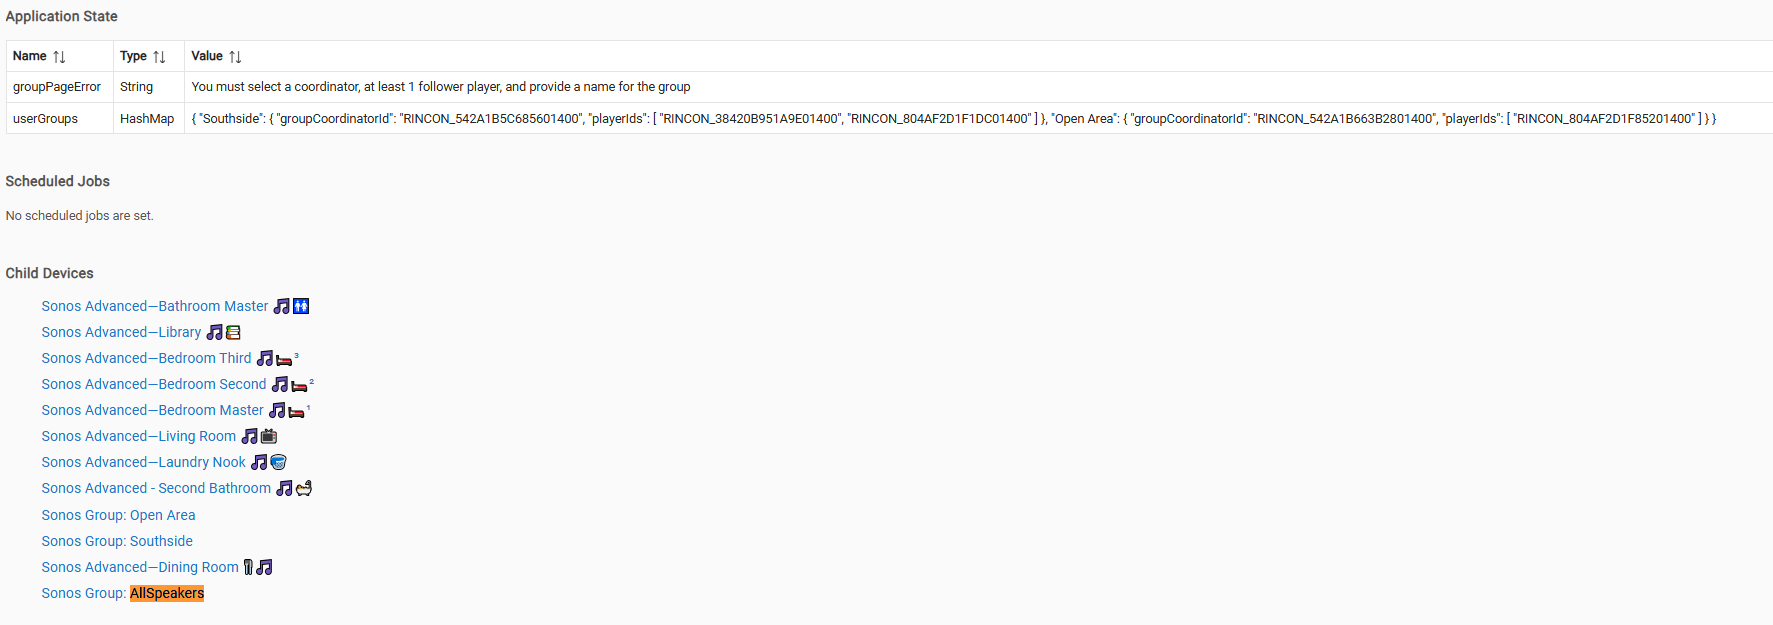
Task: Sort table by Value column arrows
Action: (x=235, y=57)
